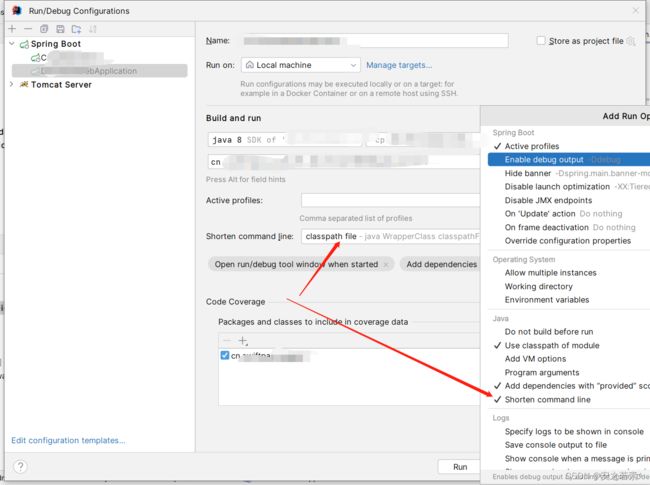Image resolution: width=650 pixels, height=485 pixels.
Task: Copy the selected run configuration
Action: pyautogui.click(x=44, y=29)
